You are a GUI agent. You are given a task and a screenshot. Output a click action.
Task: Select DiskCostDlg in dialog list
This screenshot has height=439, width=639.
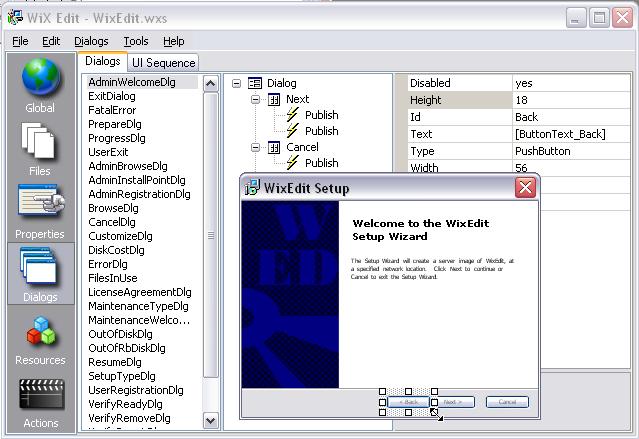tap(116, 250)
